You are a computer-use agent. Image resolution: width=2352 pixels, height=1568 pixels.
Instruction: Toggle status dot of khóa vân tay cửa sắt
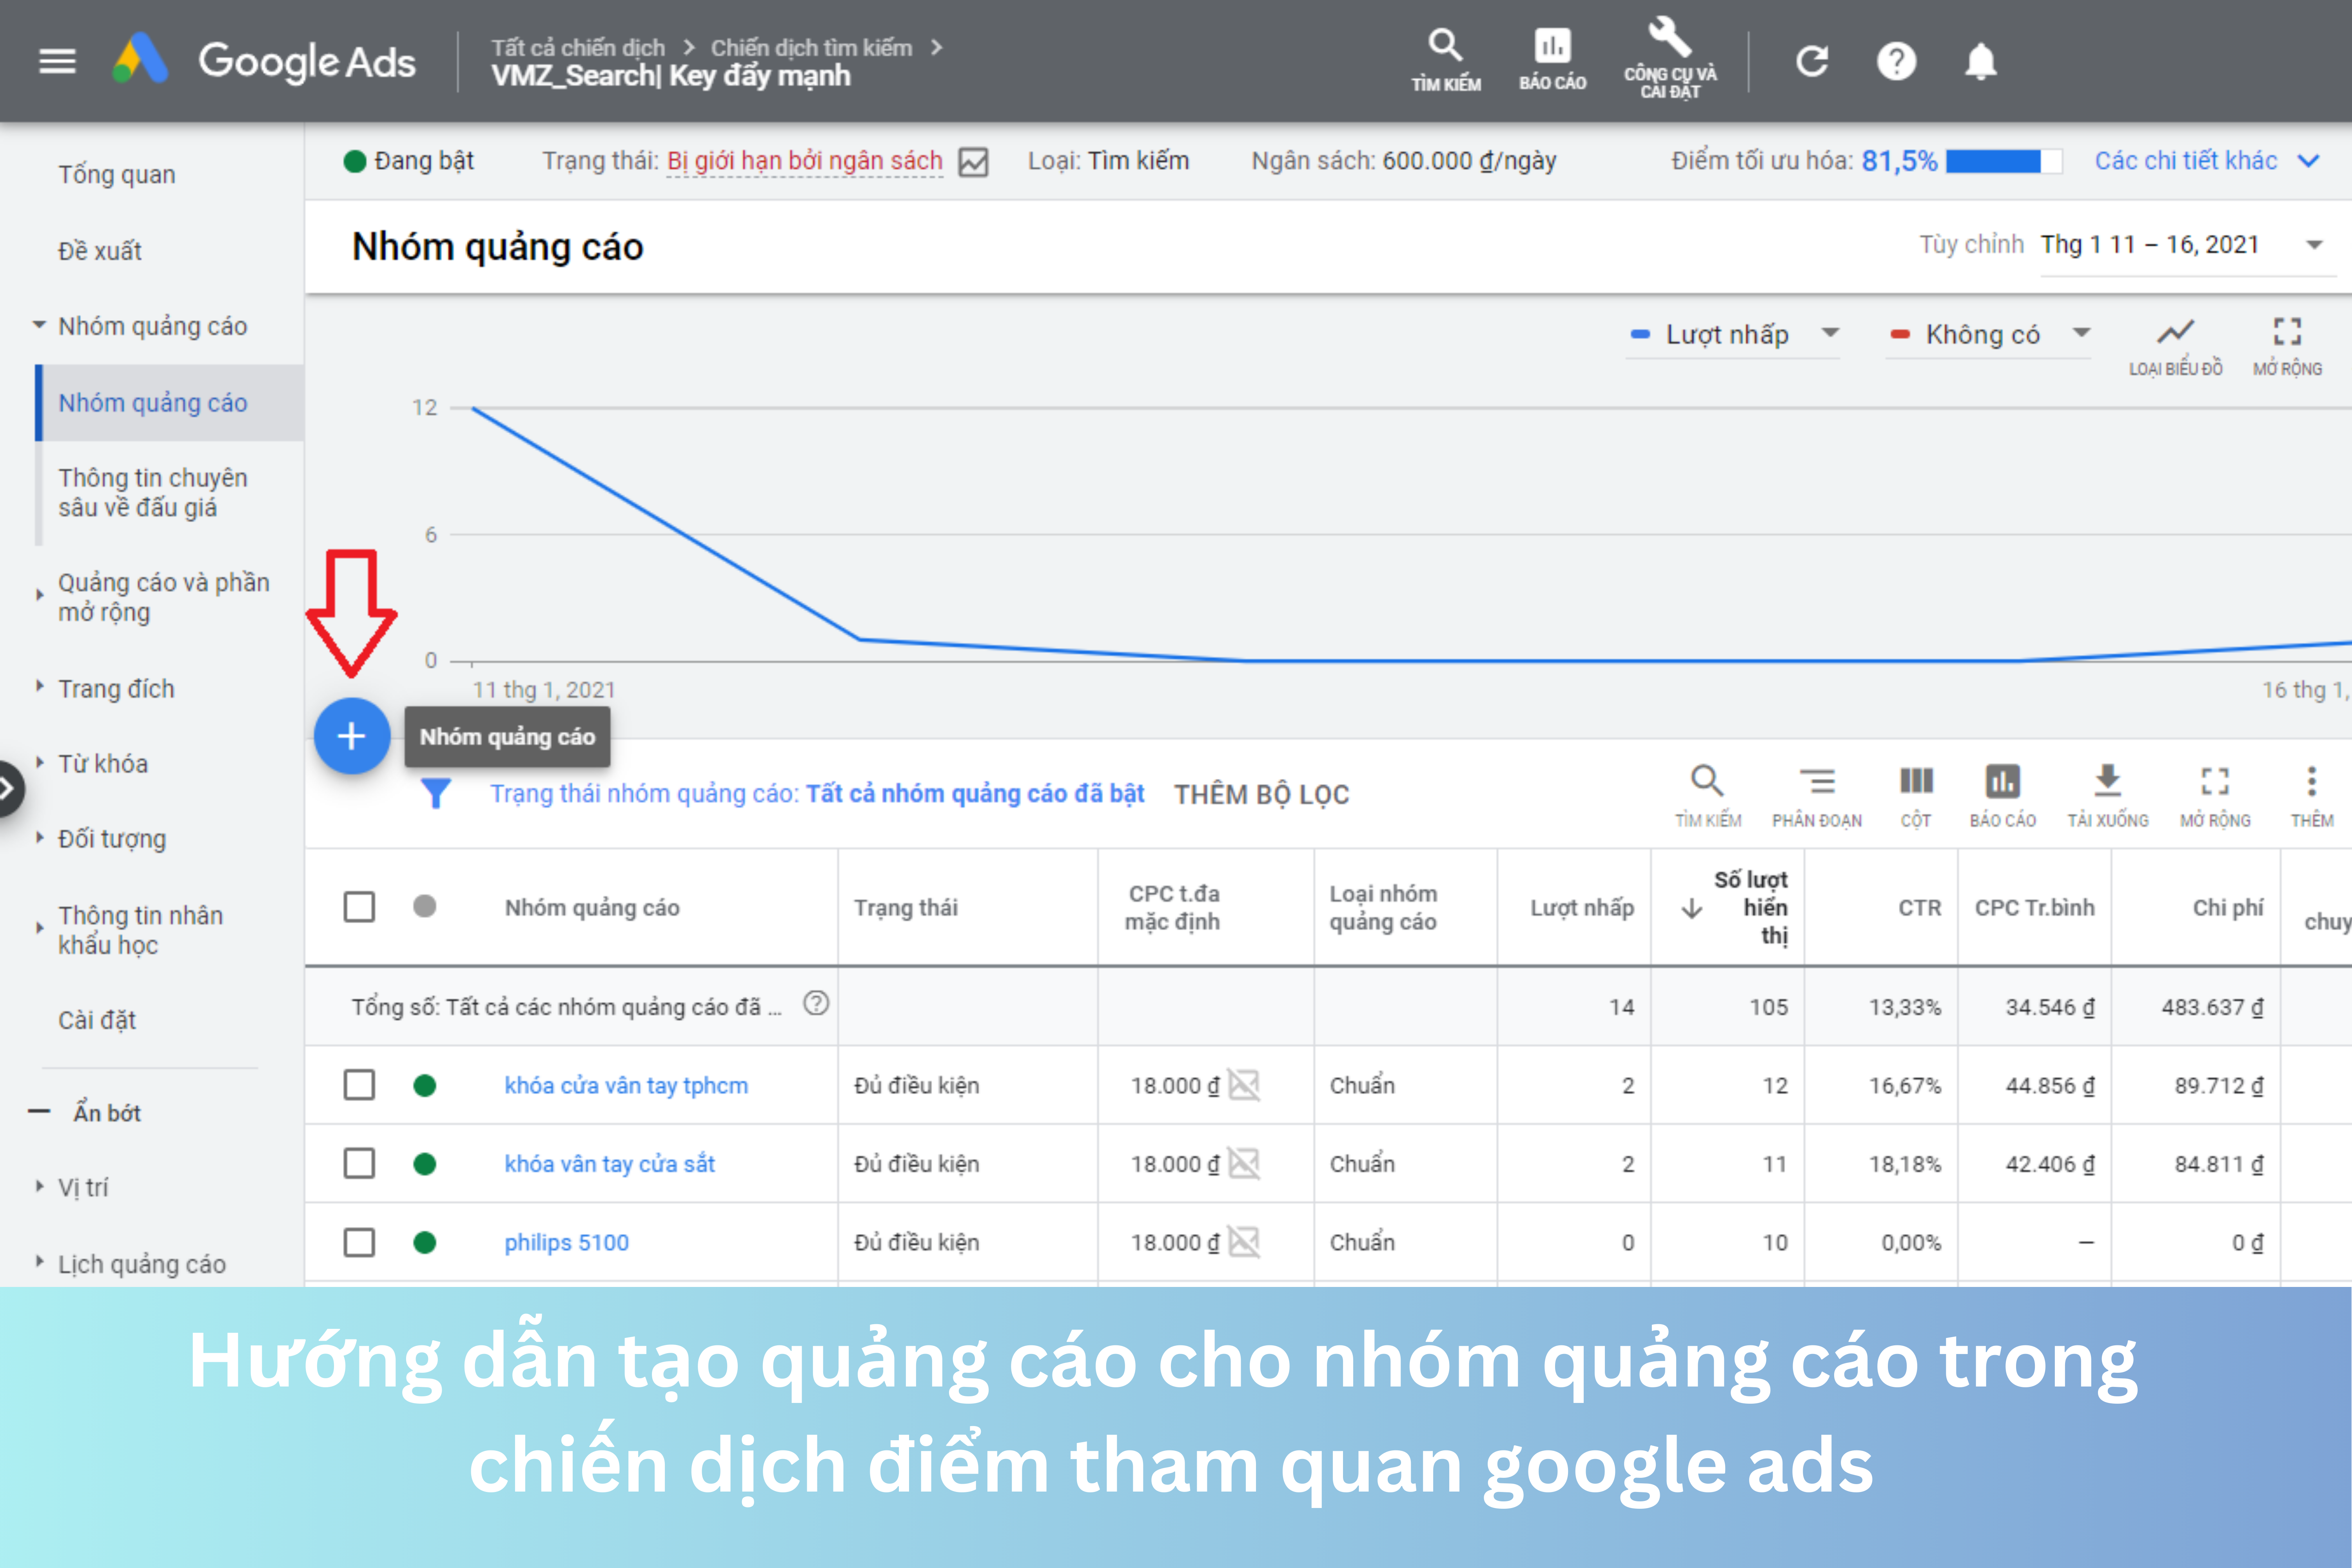tap(425, 1163)
